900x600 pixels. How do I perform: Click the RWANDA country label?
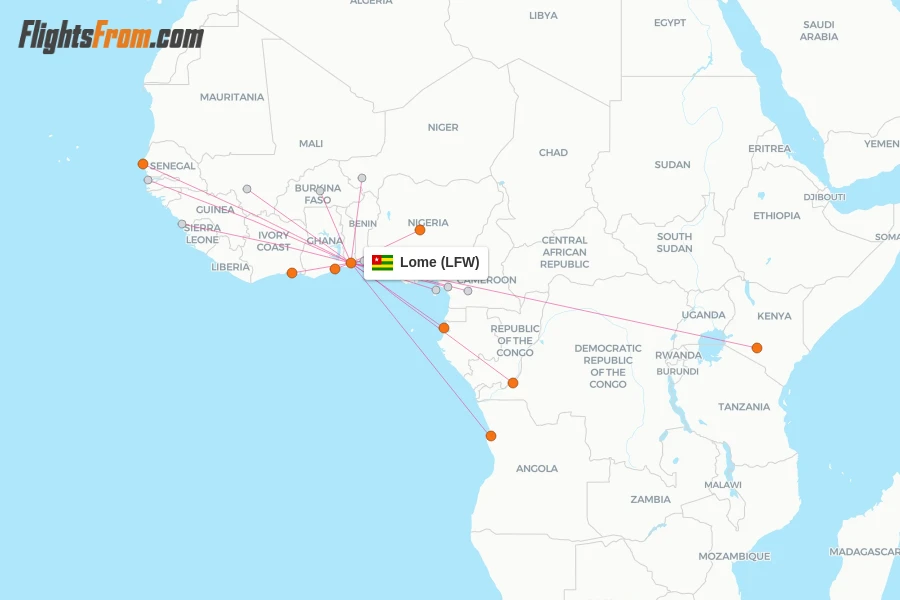click(678, 355)
